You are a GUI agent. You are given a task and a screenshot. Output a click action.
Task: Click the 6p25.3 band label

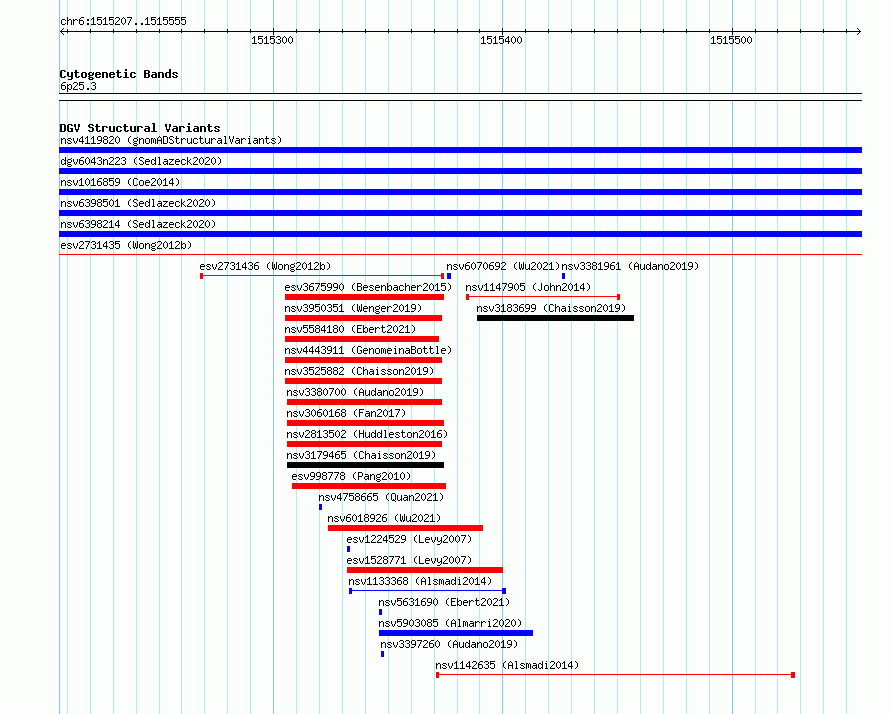coord(78,86)
